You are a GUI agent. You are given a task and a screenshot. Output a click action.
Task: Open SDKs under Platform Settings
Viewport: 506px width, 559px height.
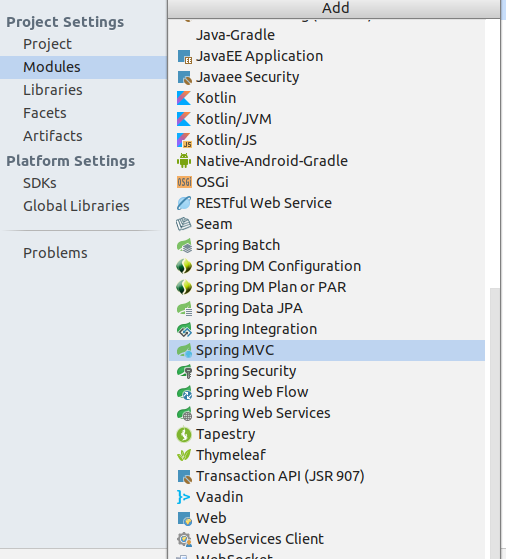click(40, 183)
